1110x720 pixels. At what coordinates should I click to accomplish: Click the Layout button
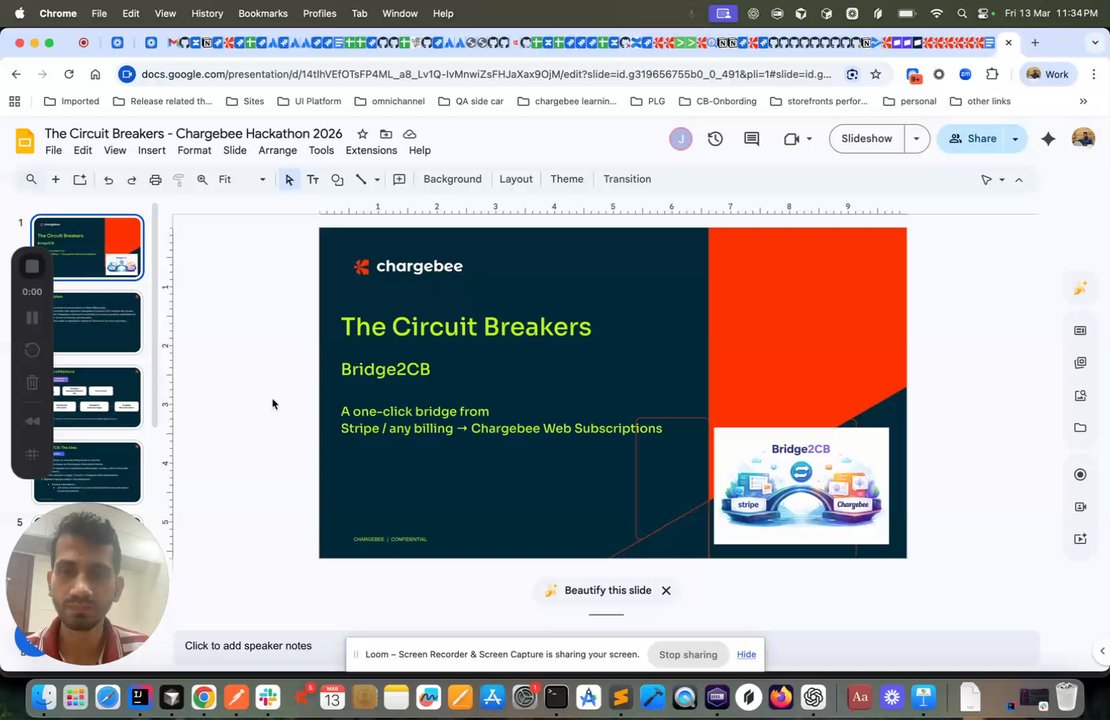tap(515, 179)
